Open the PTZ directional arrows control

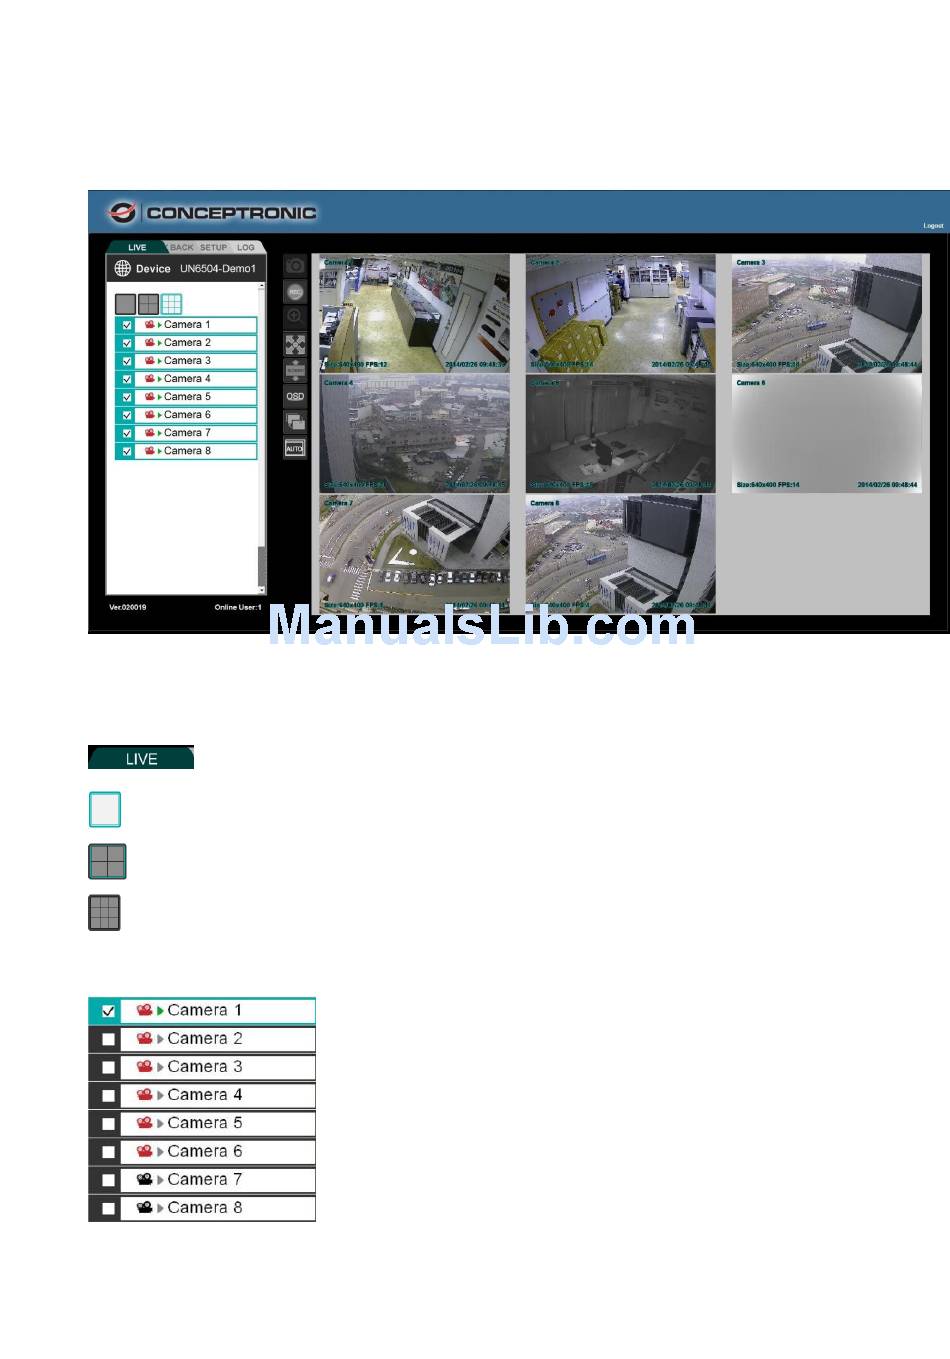click(x=295, y=345)
